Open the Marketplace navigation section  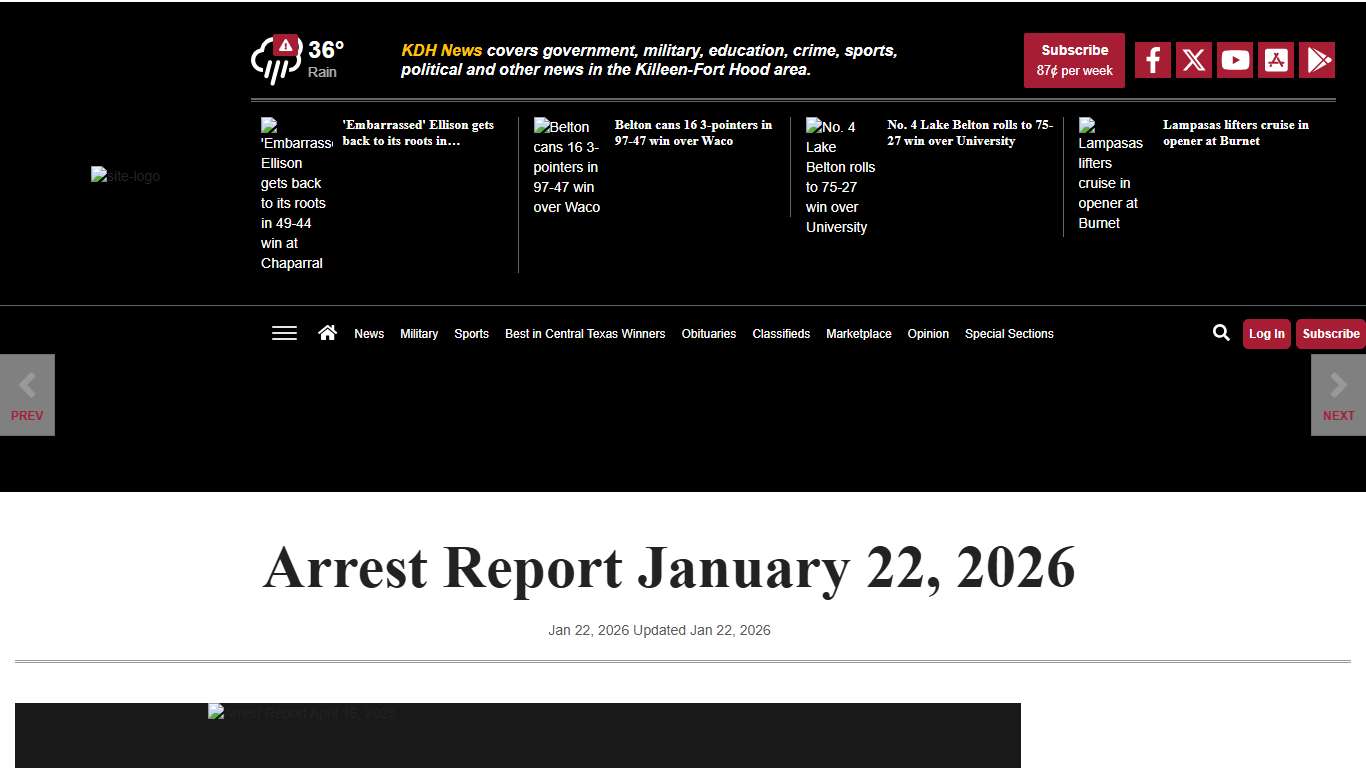pyautogui.click(x=858, y=334)
